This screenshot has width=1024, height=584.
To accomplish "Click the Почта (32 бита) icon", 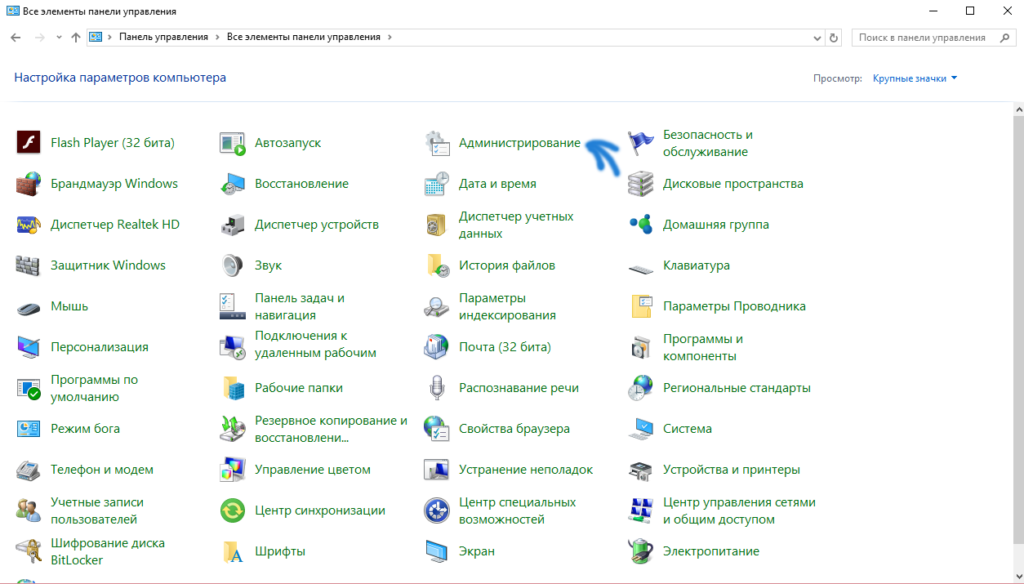I will (x=437, y=347).
